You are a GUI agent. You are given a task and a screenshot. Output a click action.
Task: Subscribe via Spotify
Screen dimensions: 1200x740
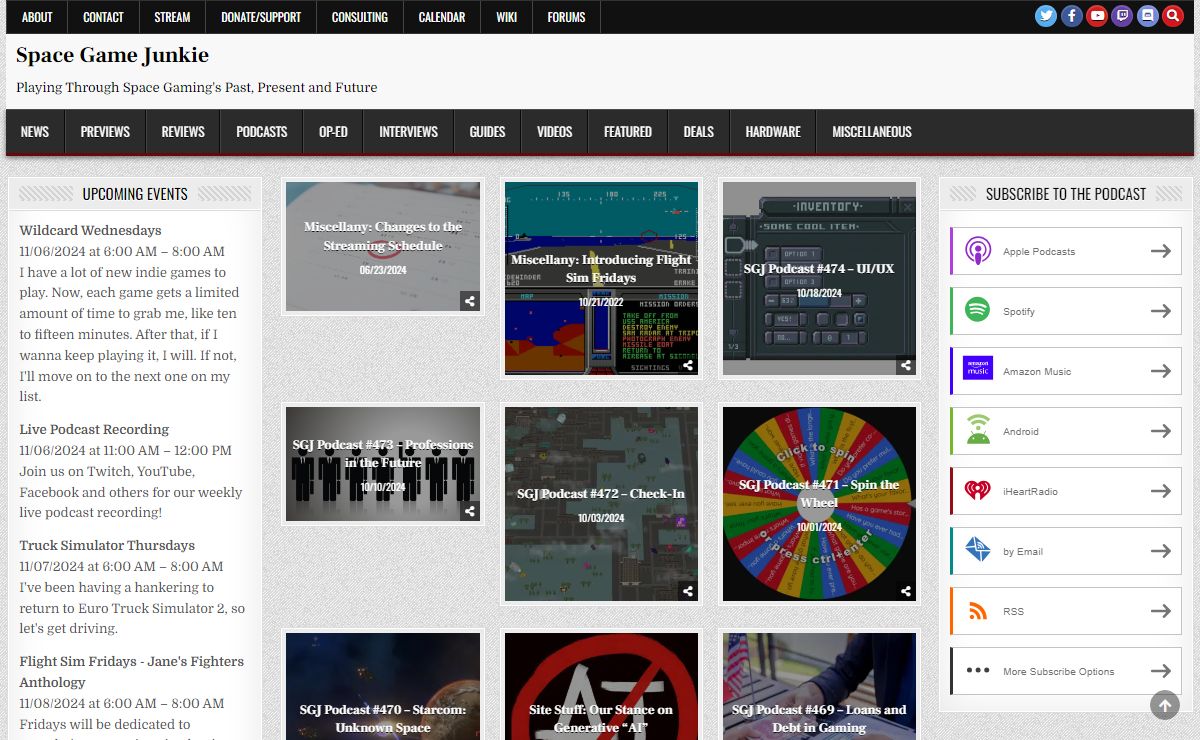tap(1065, 311)
